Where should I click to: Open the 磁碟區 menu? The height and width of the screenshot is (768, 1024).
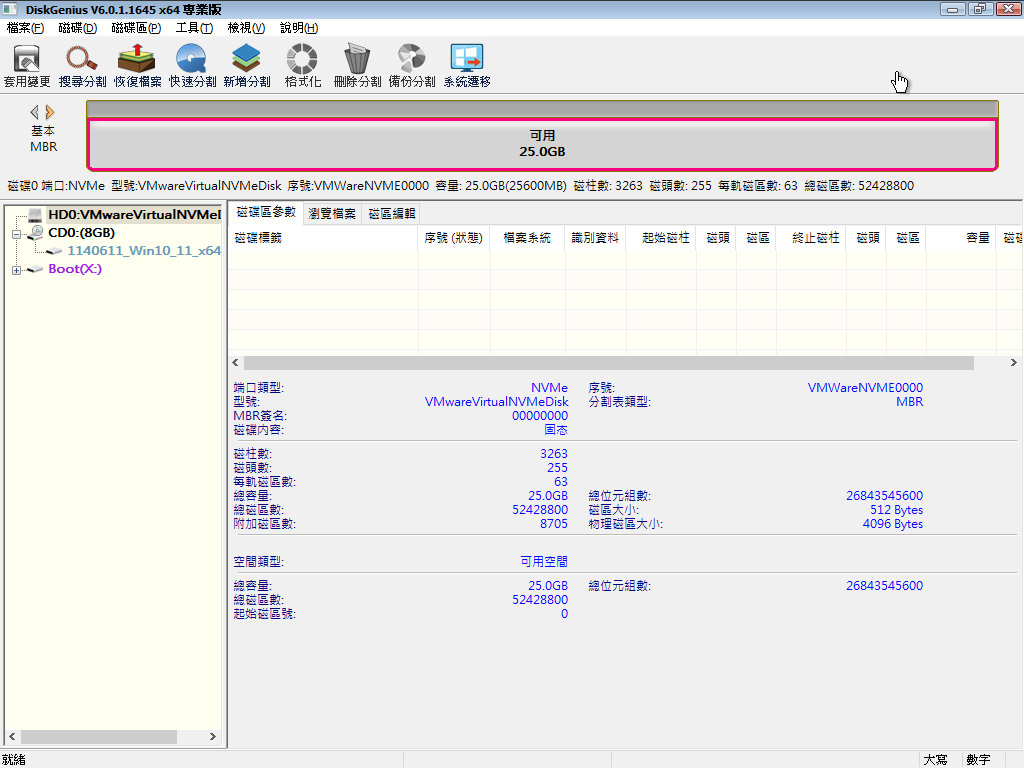click(x=136, y=28)
